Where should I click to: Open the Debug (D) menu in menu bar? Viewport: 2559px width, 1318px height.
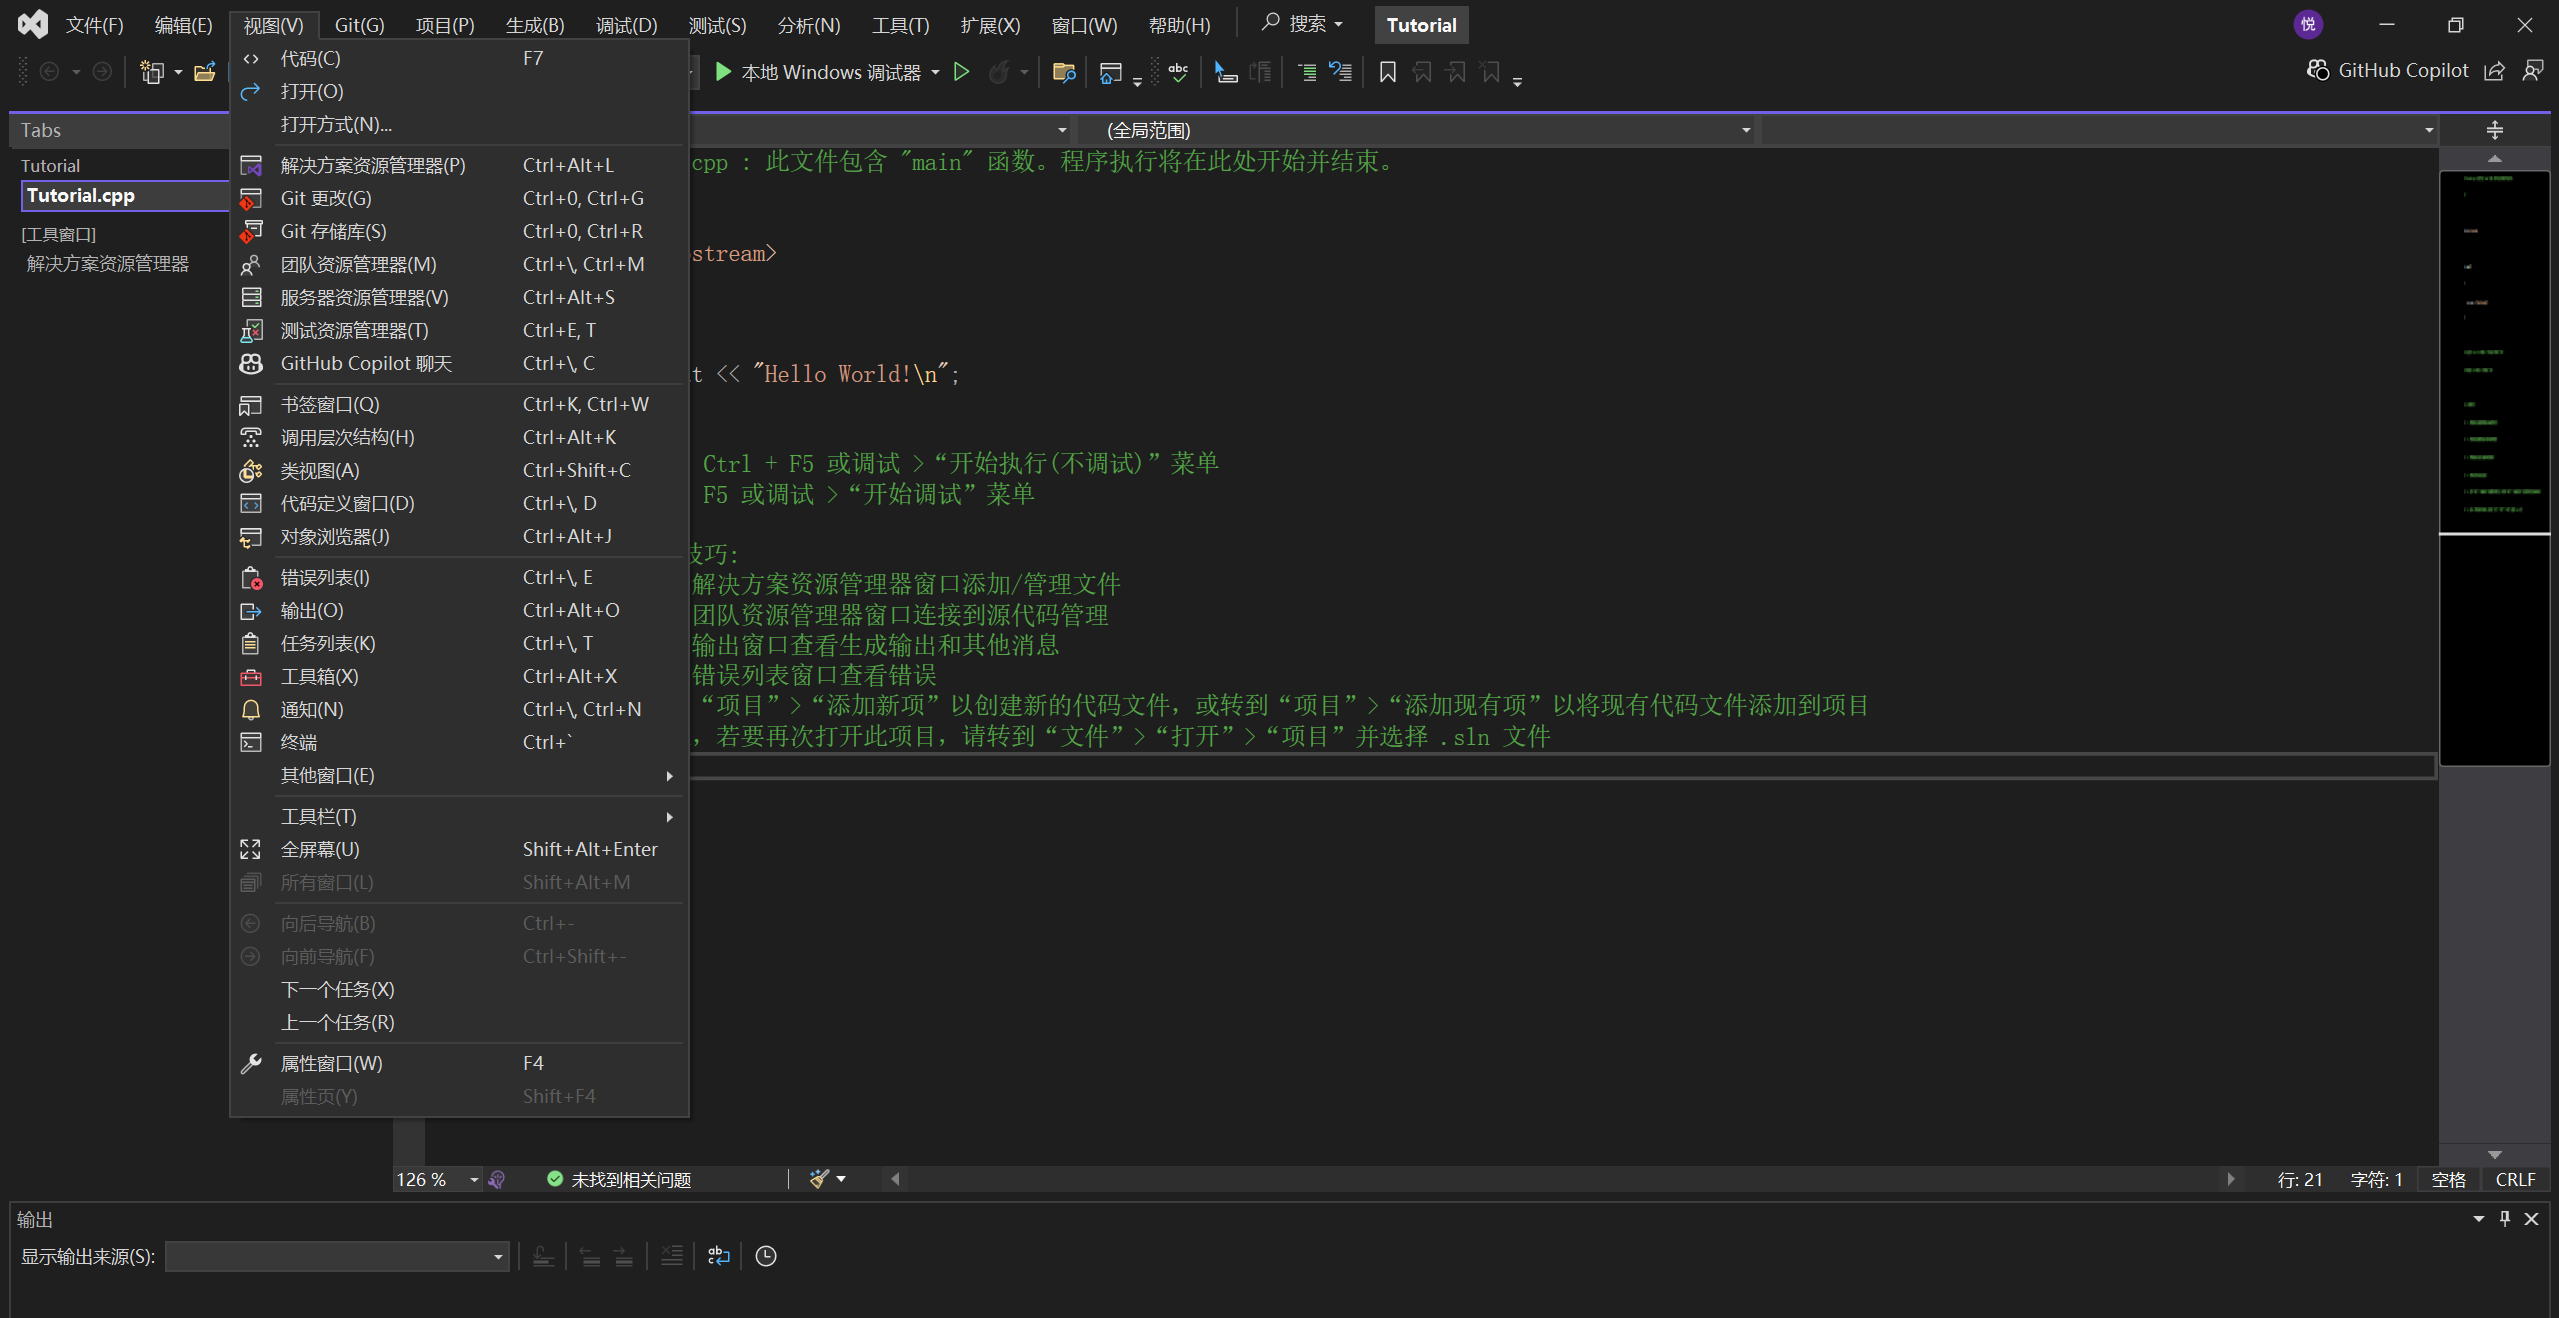point(627,25)
